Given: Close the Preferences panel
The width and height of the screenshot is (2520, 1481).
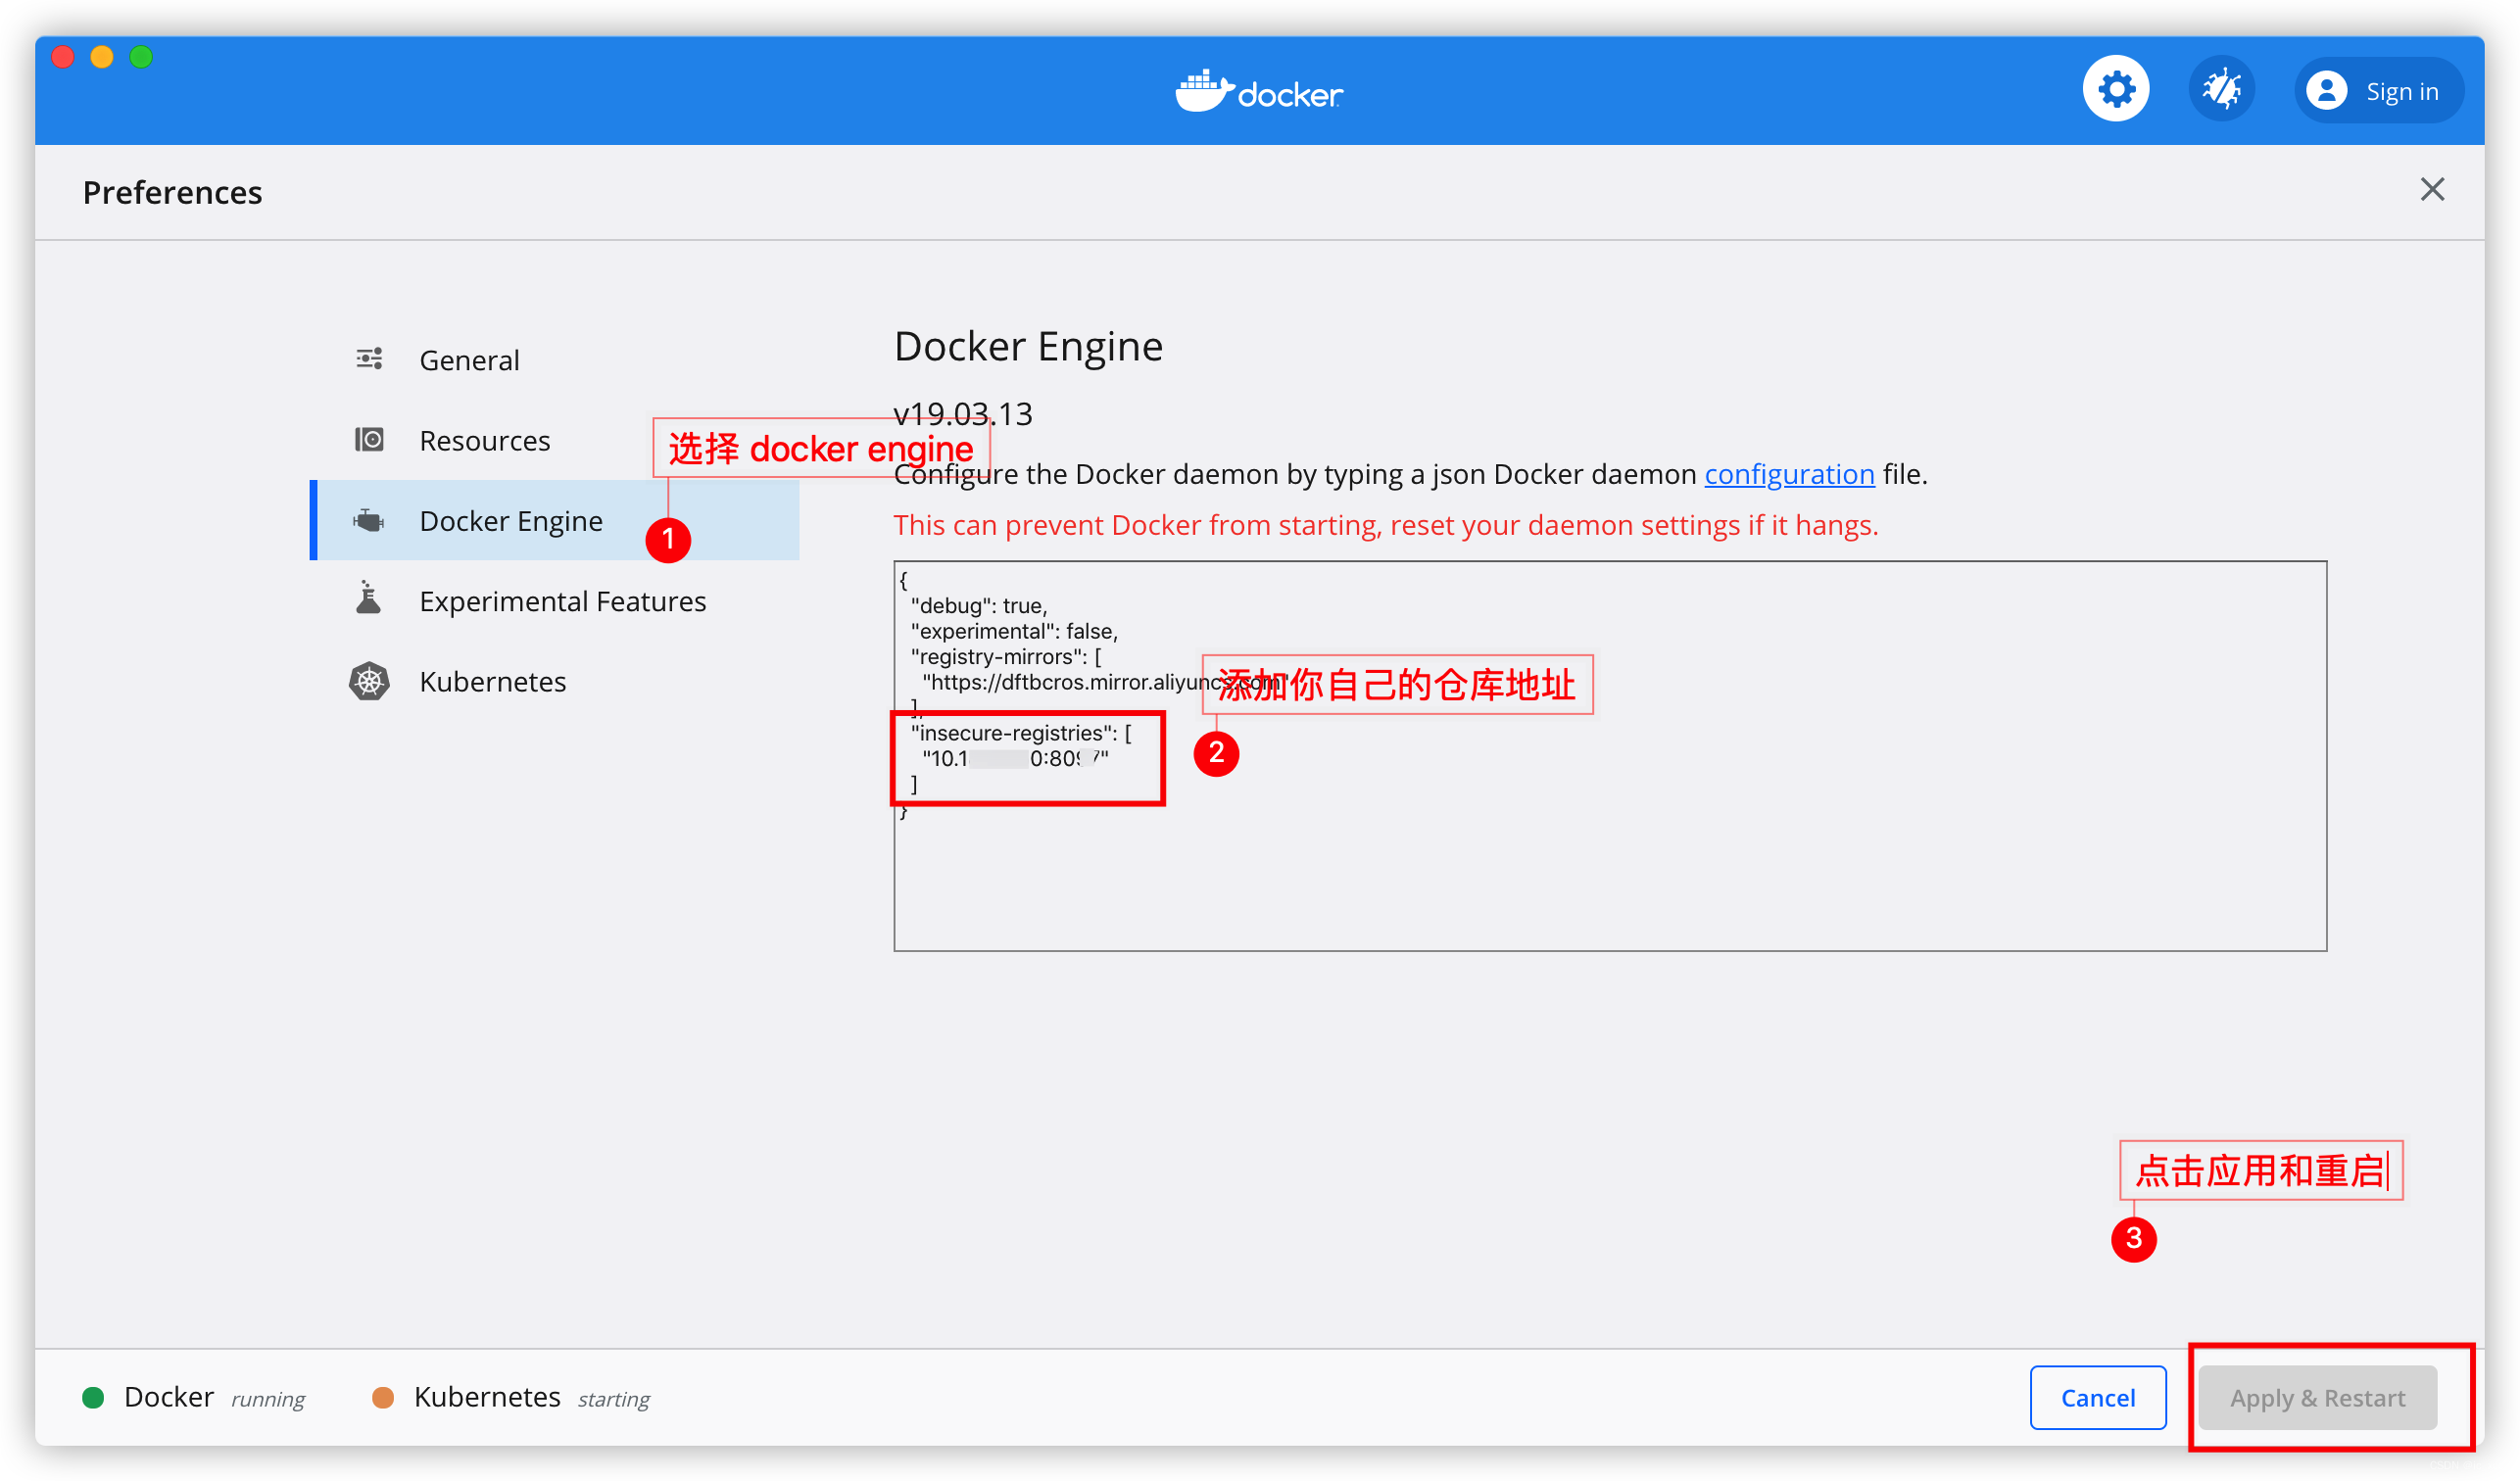Looking at the screenshot, I should click(x=2432, y=190).
